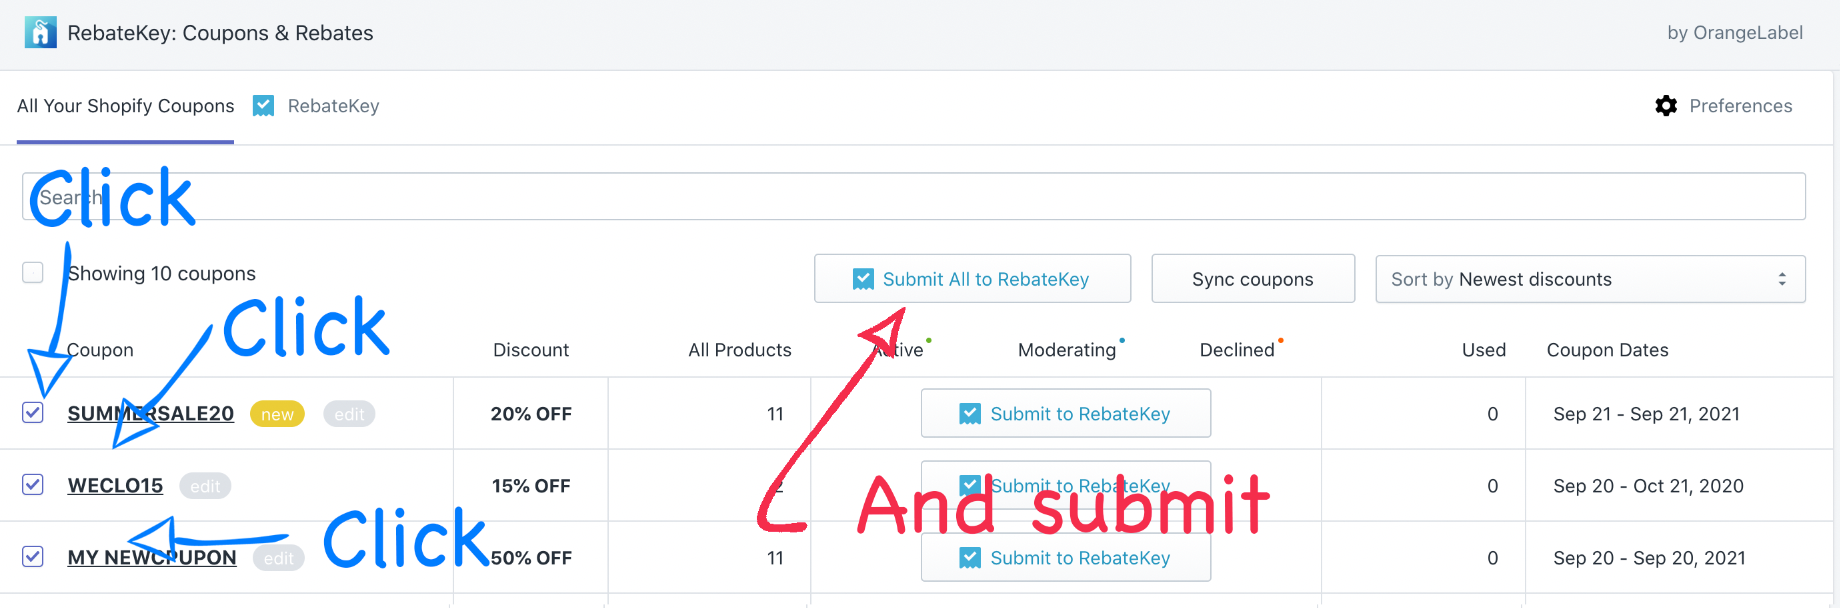
Task: Click in the Search coupons field
Action: [x=914, y=197]
